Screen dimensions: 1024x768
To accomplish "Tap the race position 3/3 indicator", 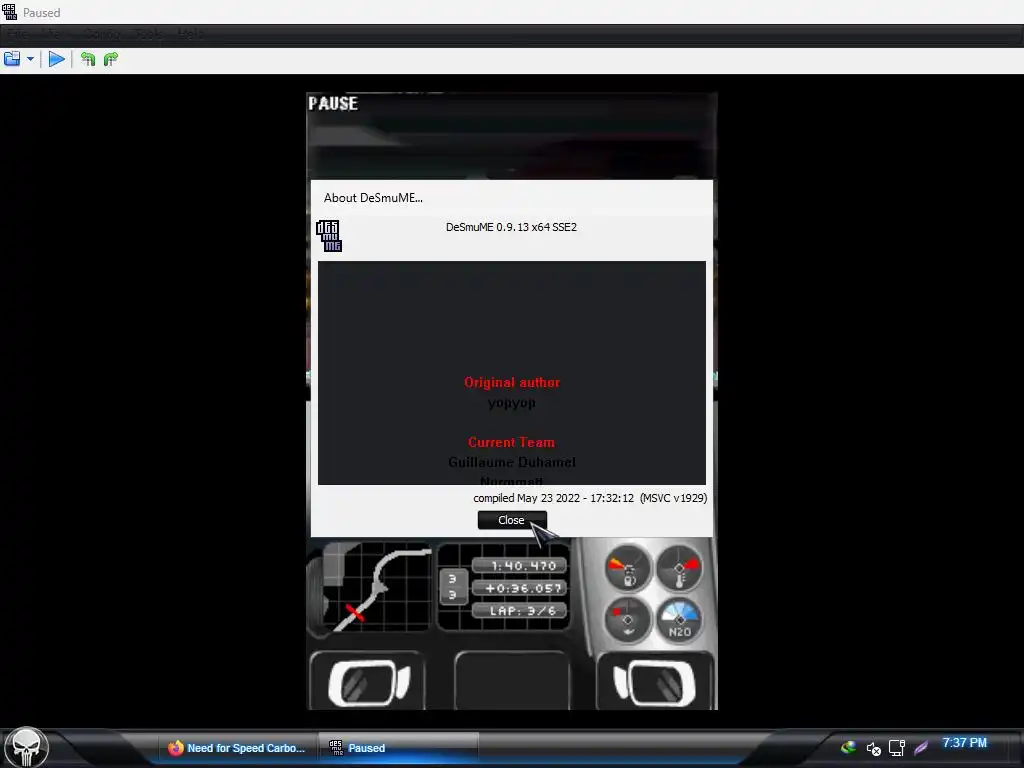I will [x=453, y=587].
